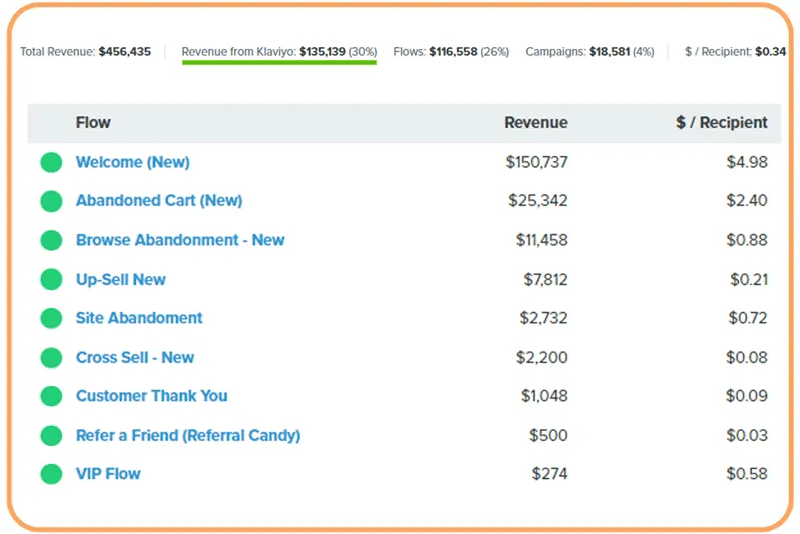800x534 pixels.
Task: Click green status dot for Welcome (New)
Action: click(51, 162)
